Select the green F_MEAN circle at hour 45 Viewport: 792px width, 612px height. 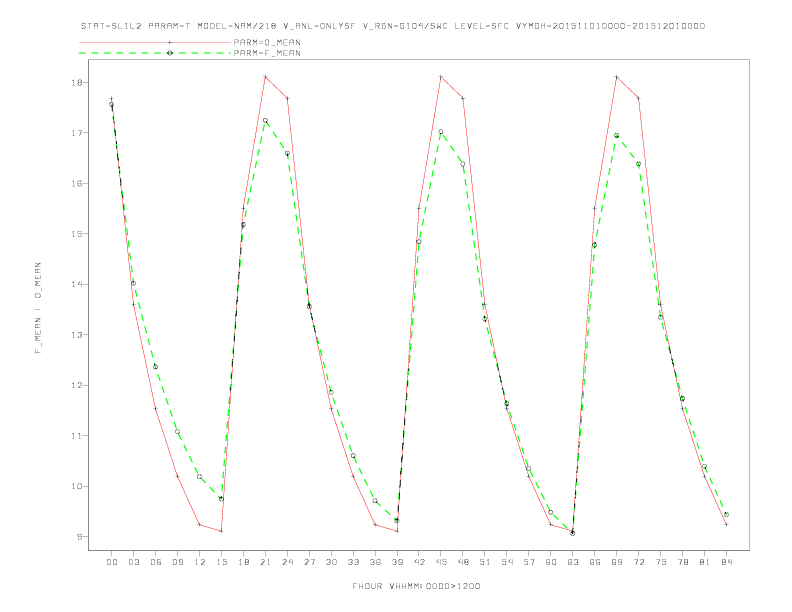[x=441, y=132]
